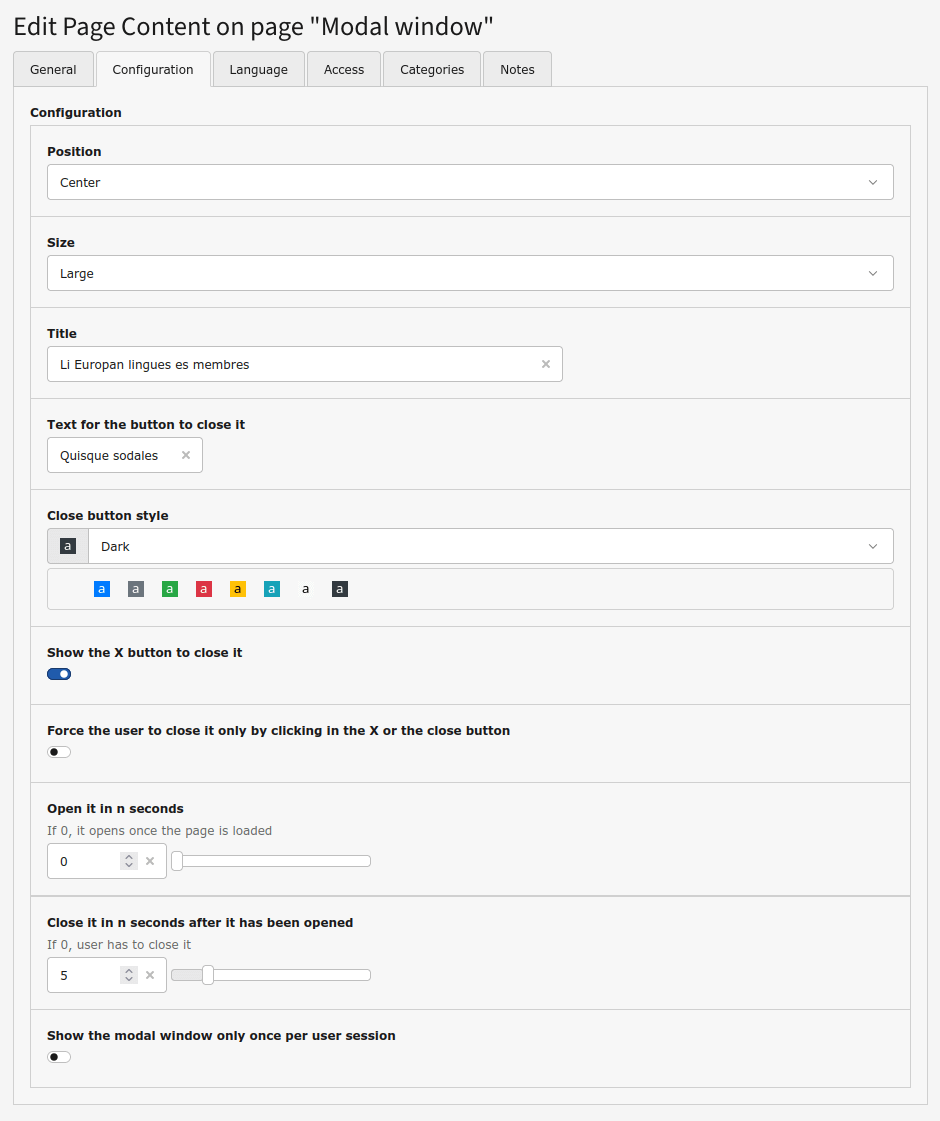Open the Position dropdown
This screenshot has height=1121, width=940.
[470, 183]
